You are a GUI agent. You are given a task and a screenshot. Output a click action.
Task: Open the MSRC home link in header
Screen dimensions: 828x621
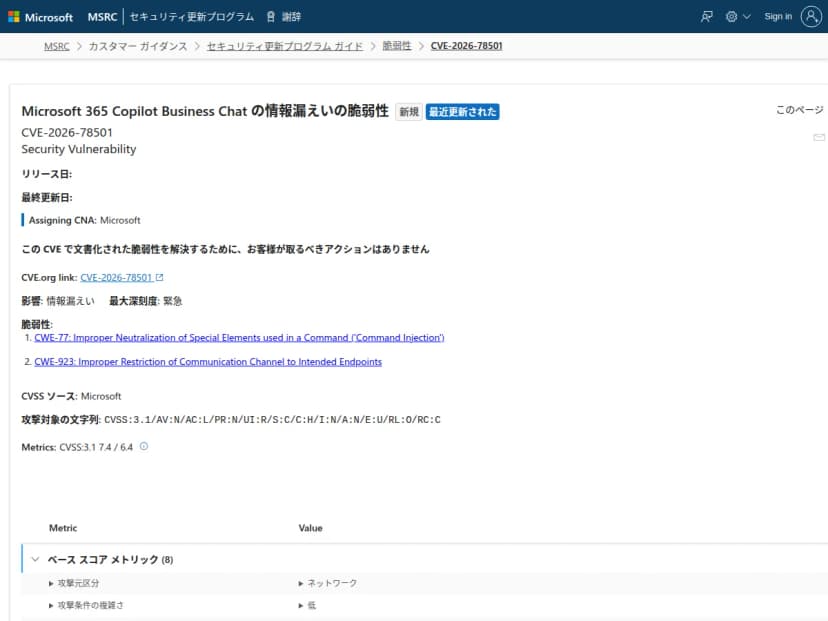coord(102,17)
